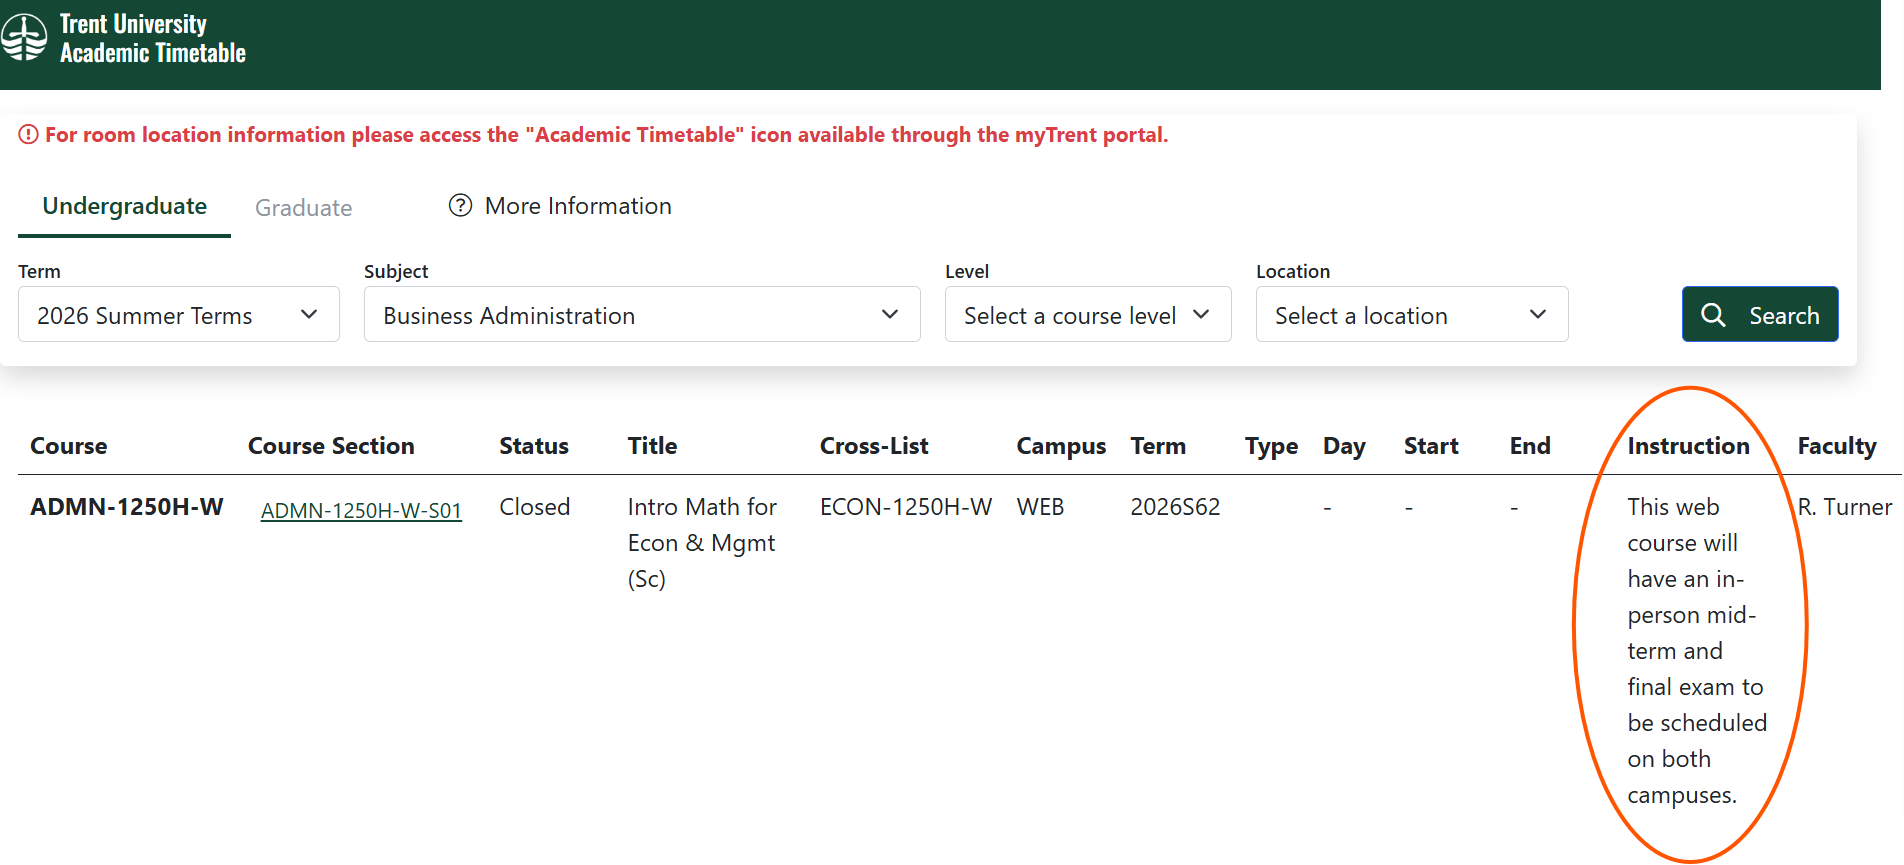Image resolution: width=1904 pixels, height=865 pixels.
Task: Click the Closed status cell
Action: pyautogui.click(x=535, y=507)
